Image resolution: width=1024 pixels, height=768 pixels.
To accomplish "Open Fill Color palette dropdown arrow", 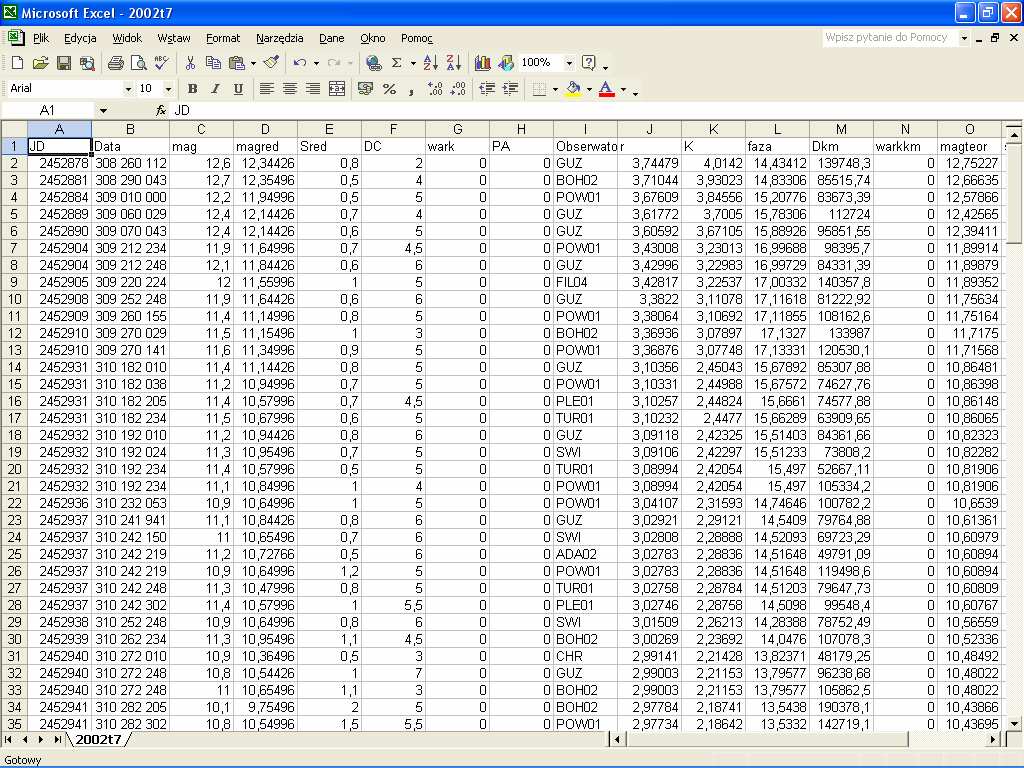I will [589, 89].
